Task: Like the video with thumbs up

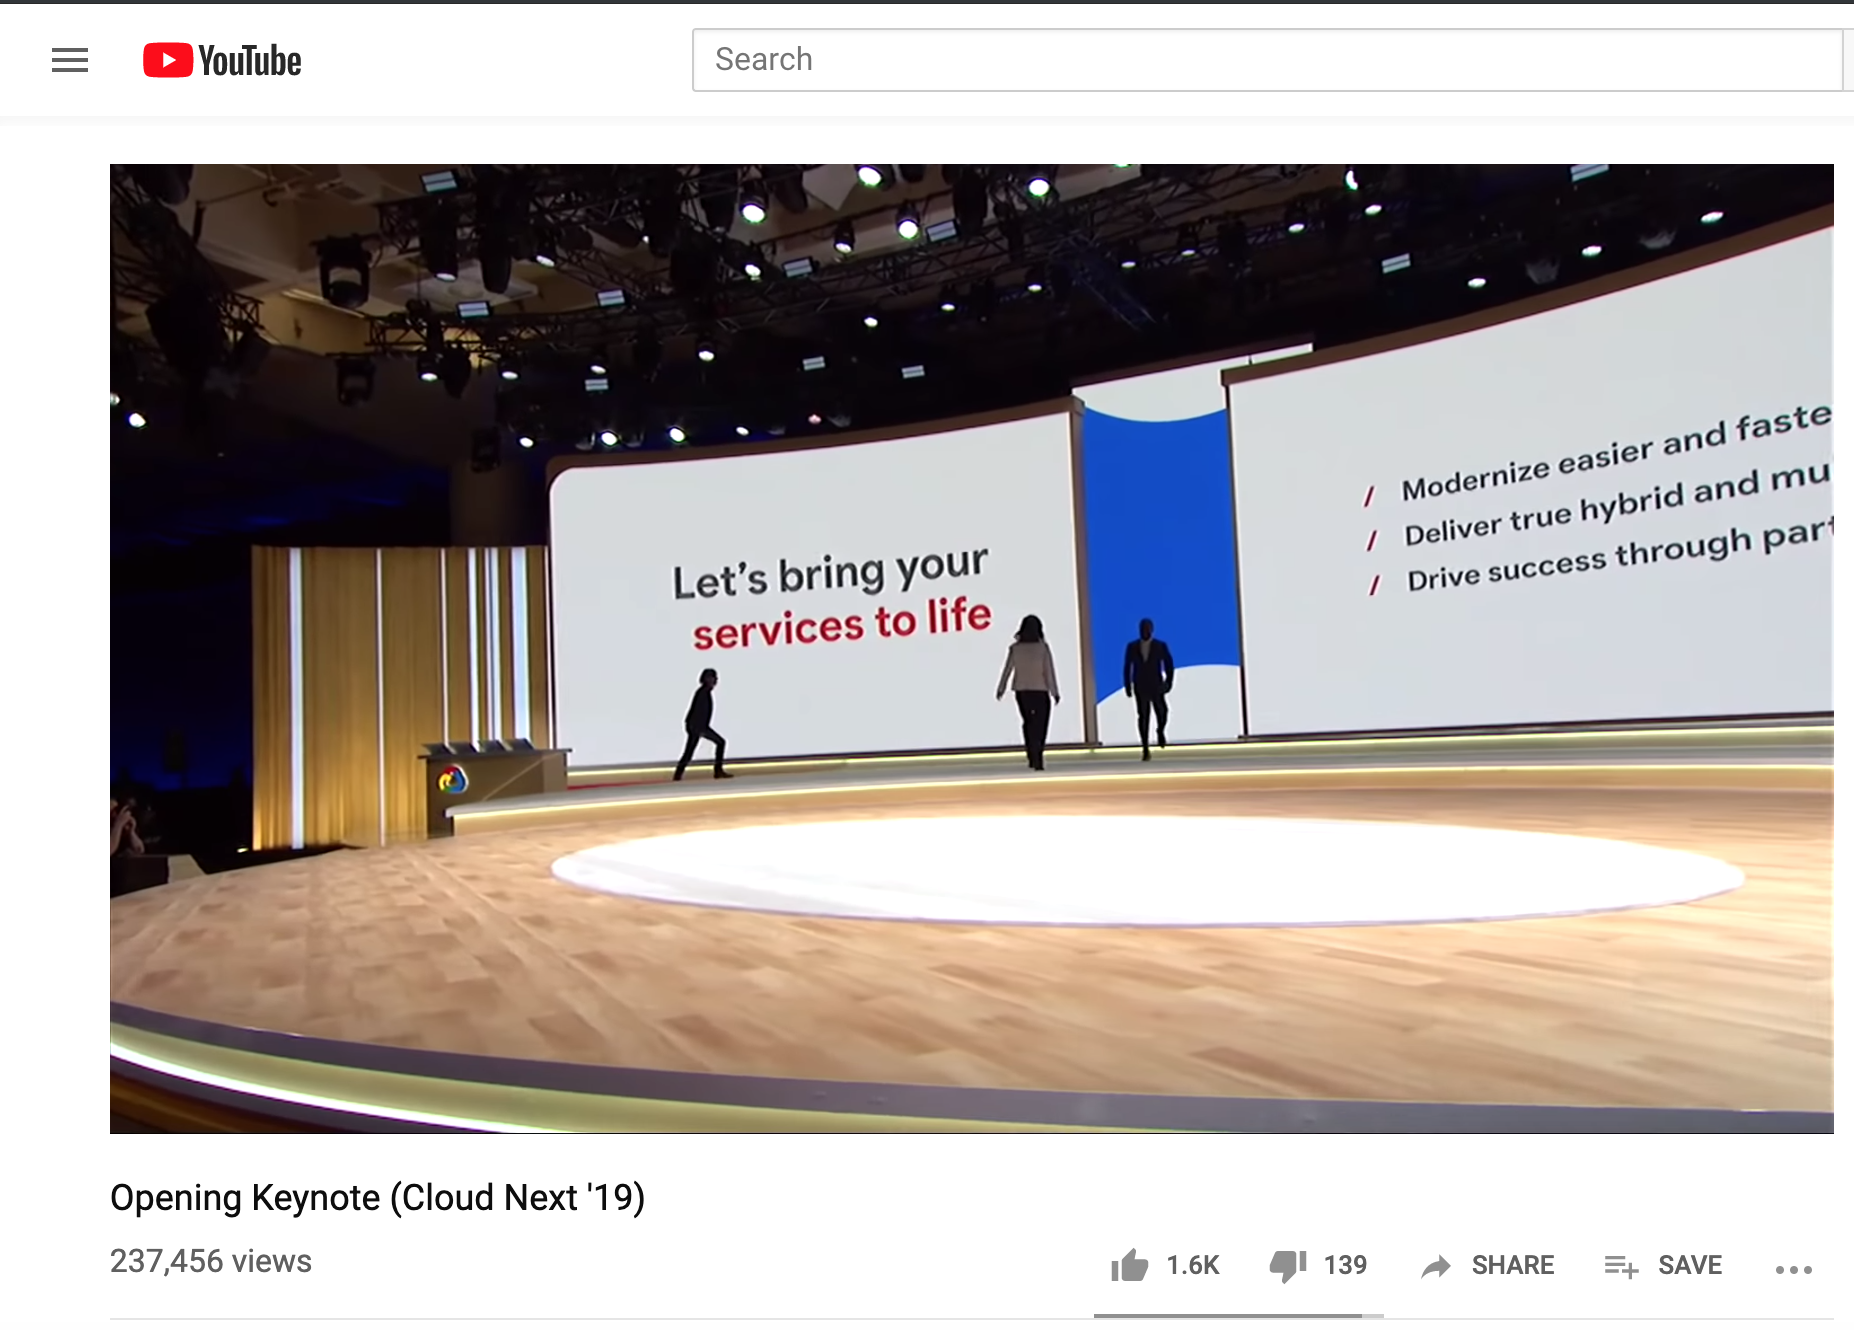Action: (x=1130, y=1266)
